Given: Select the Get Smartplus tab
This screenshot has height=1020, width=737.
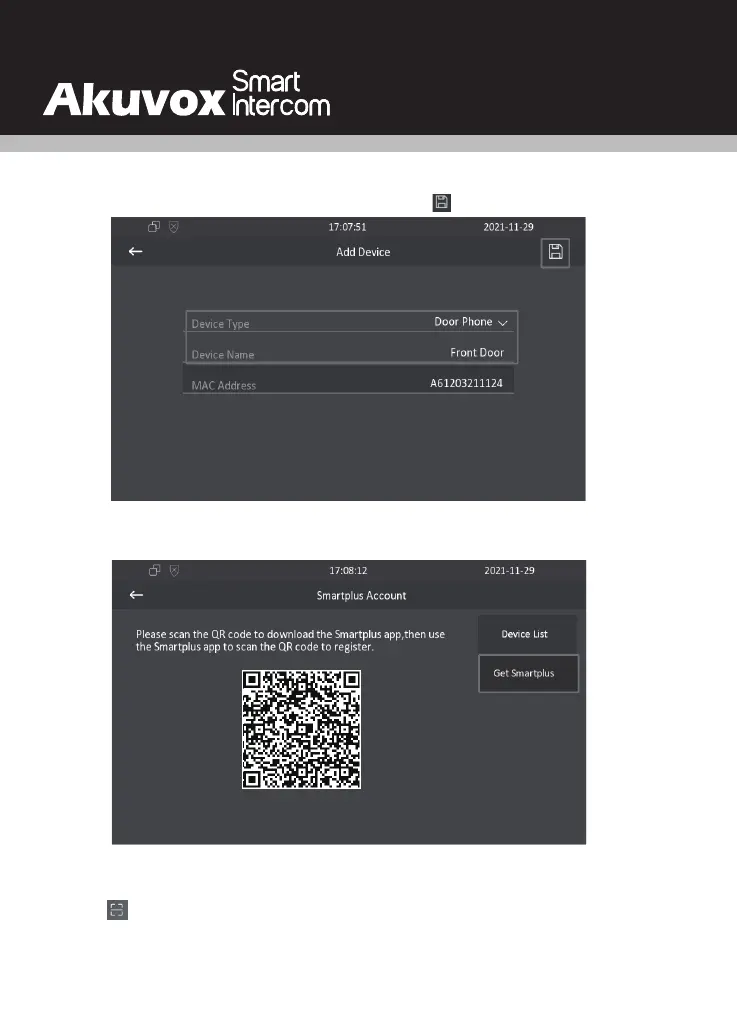Looking at the screenshot, I should (x=528, y=673).
